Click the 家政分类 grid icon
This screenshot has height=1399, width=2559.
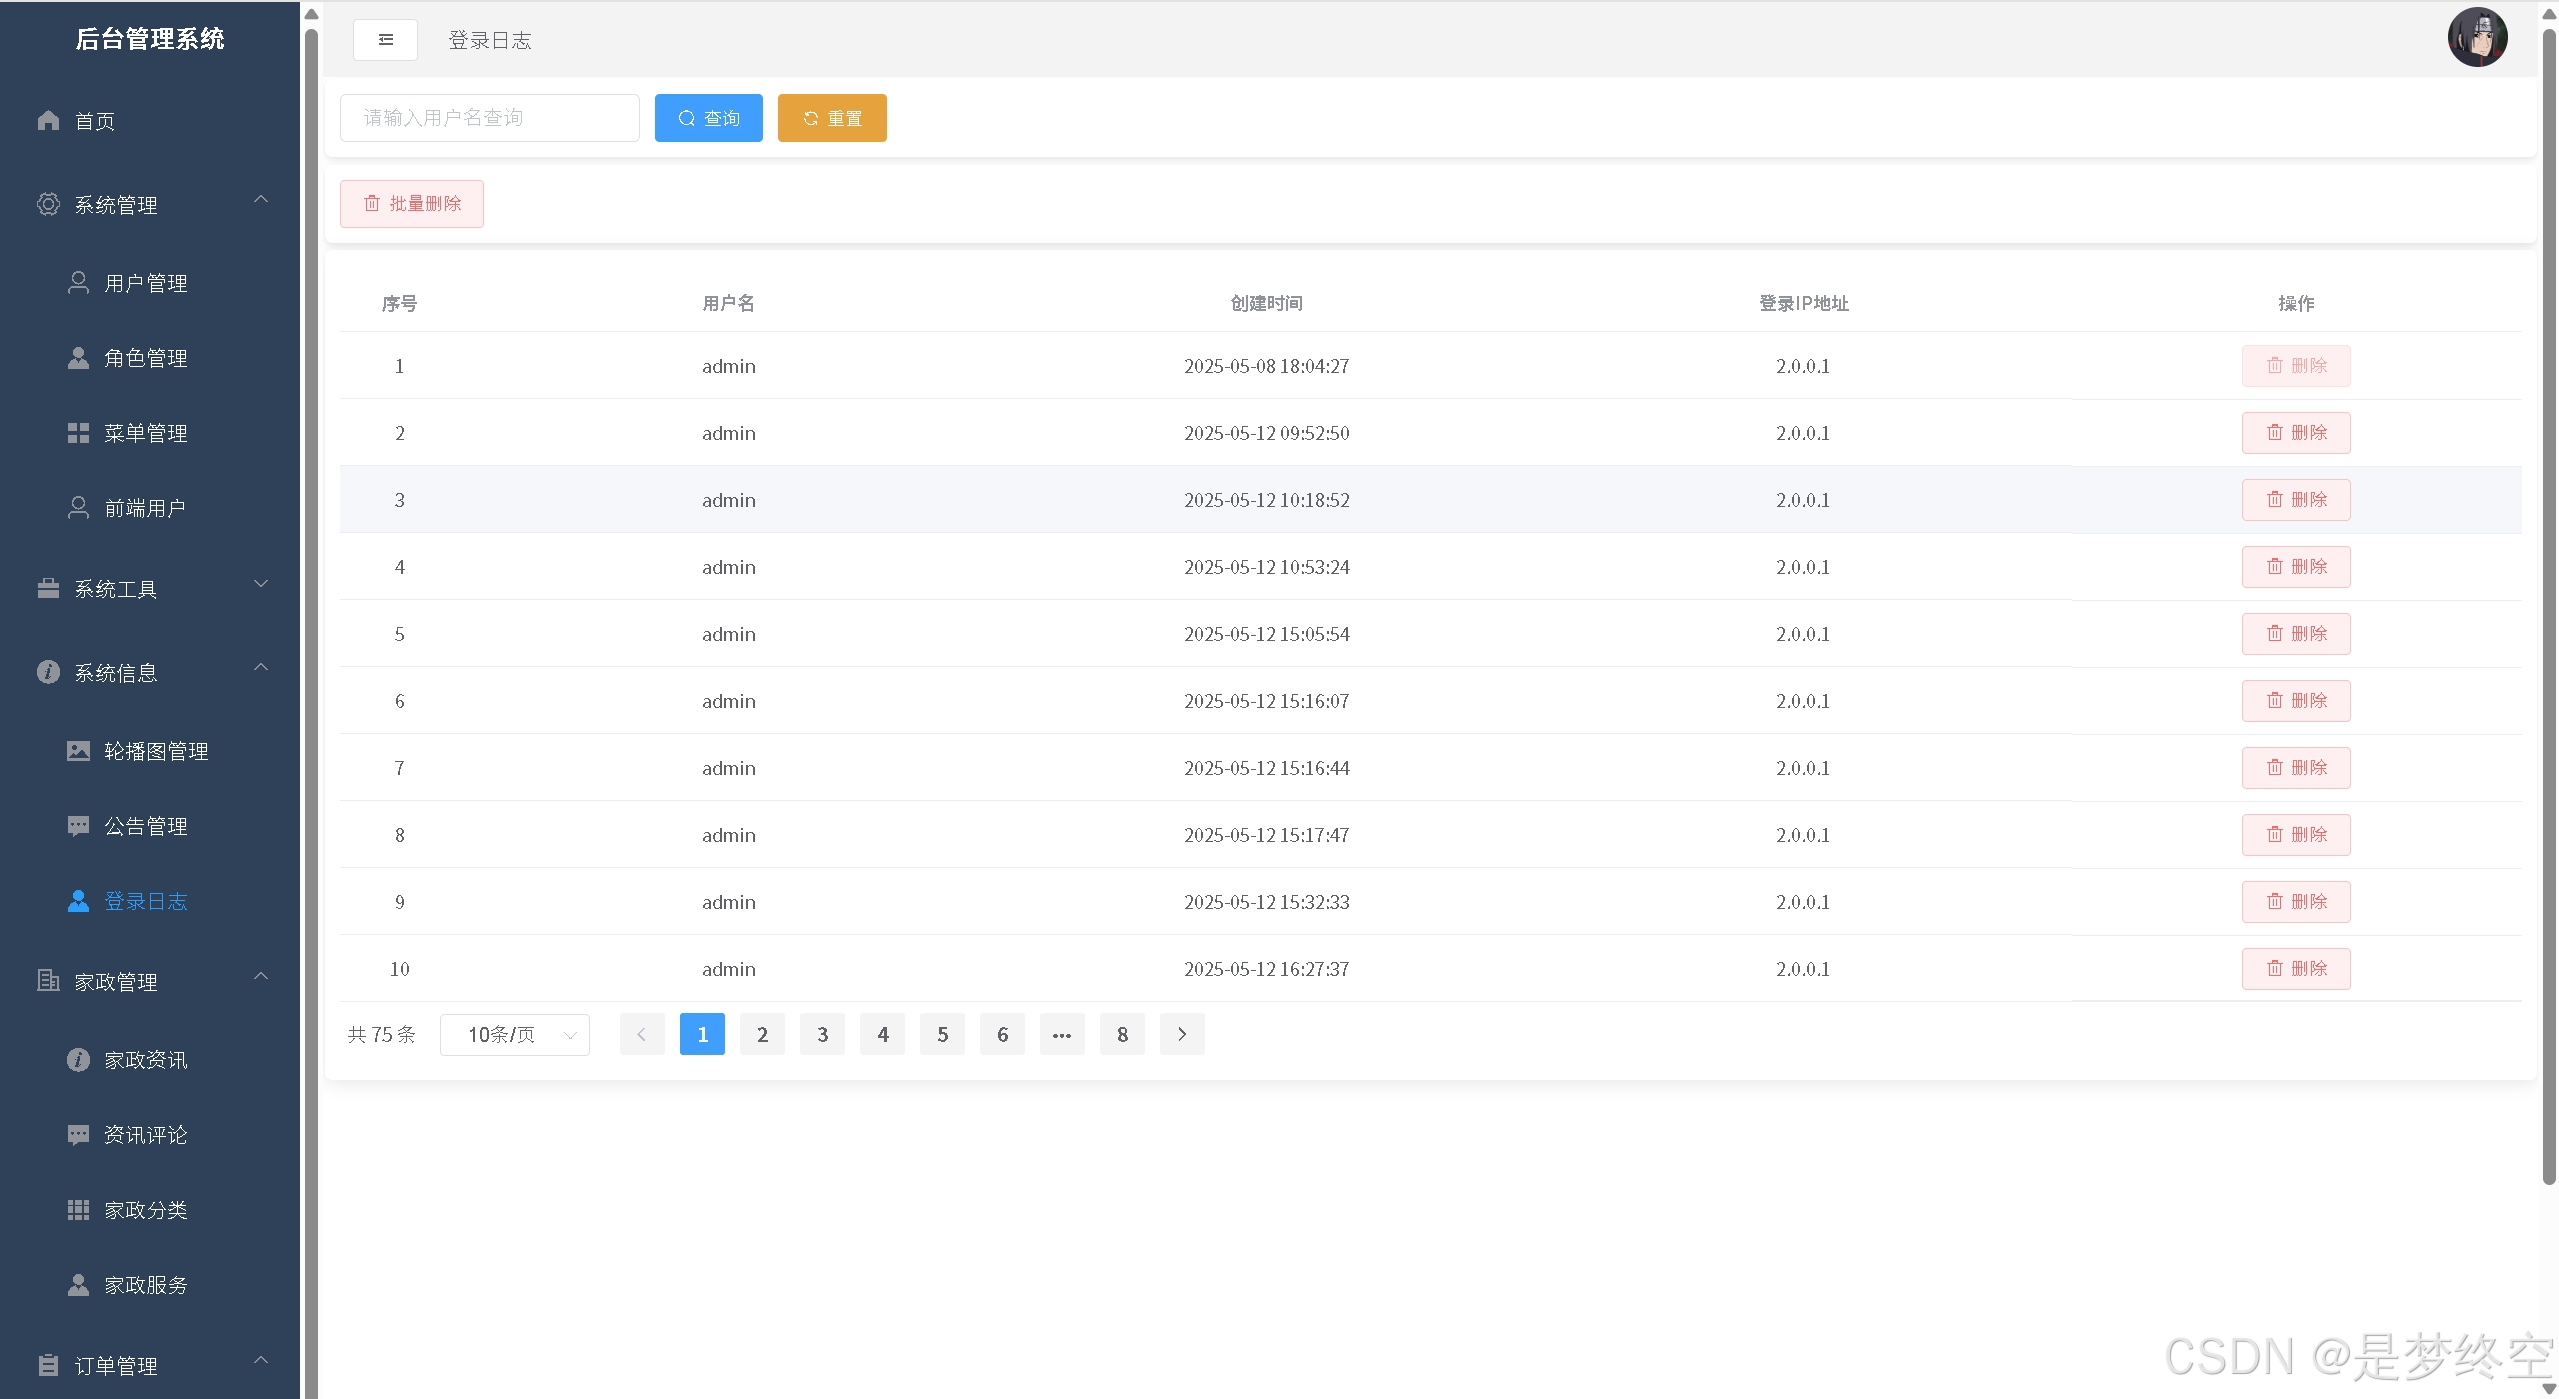point(78,1210)
